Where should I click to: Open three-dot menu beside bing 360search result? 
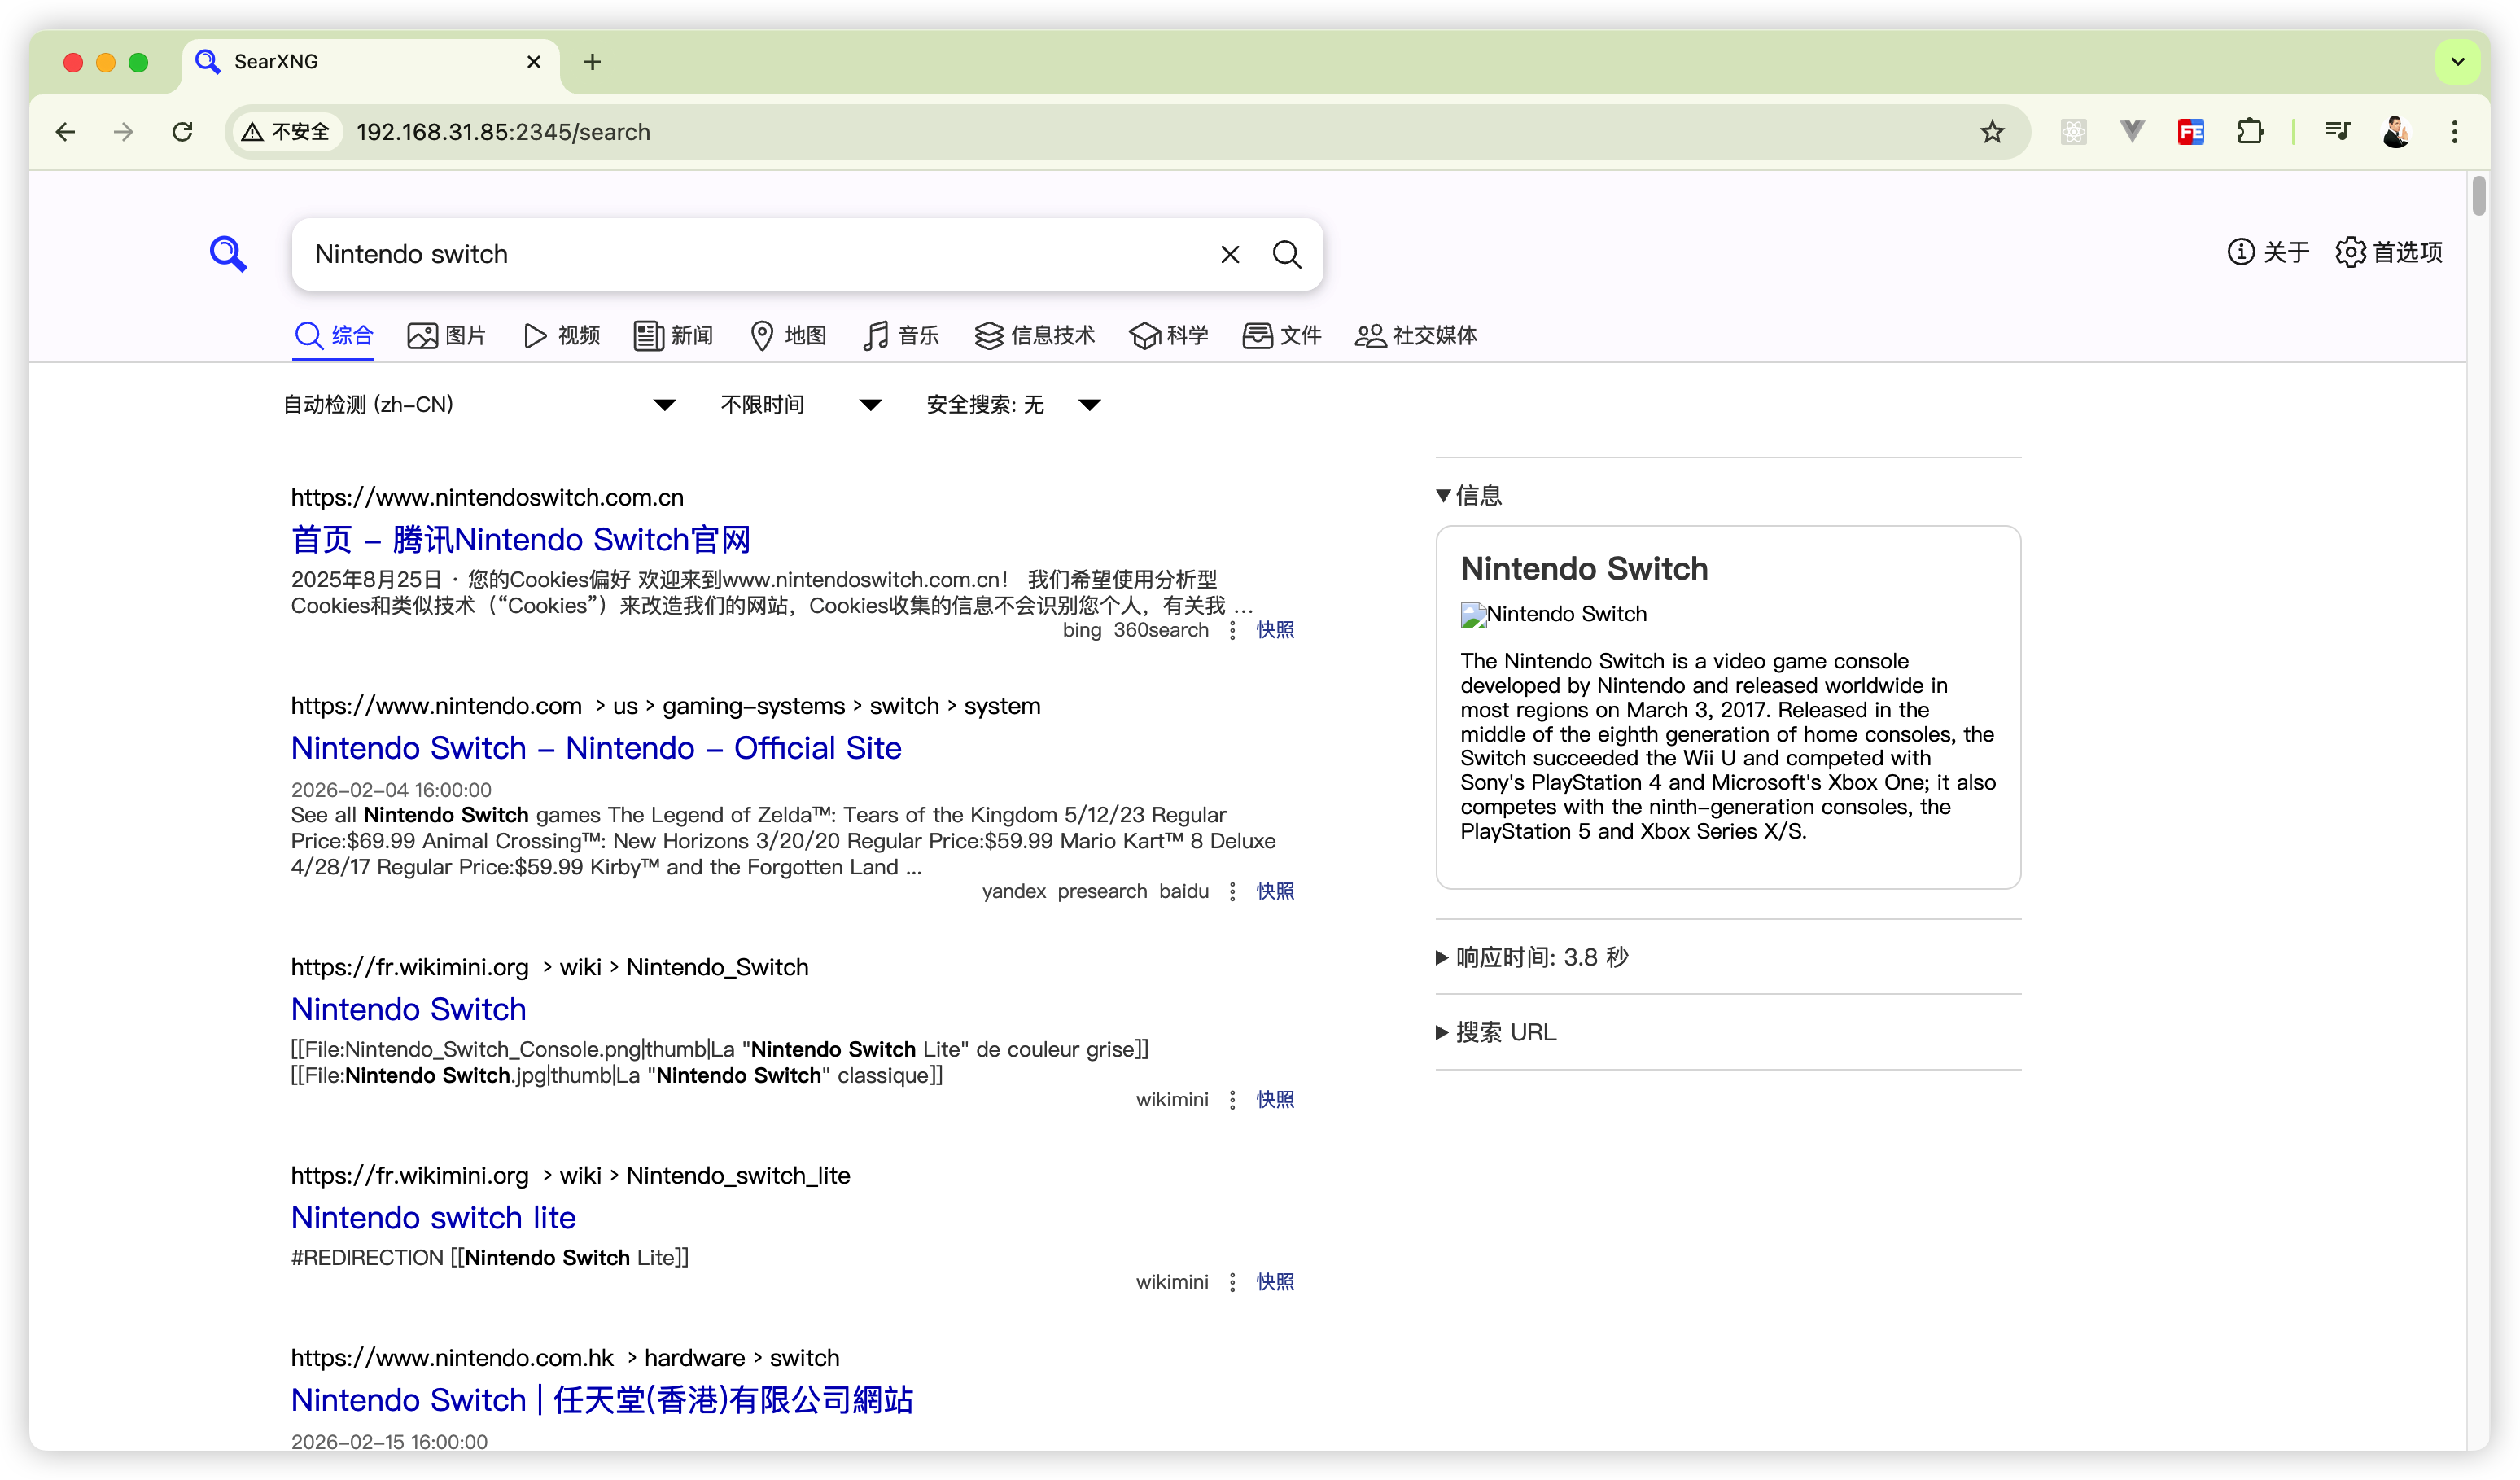(x=1232, y=630)
